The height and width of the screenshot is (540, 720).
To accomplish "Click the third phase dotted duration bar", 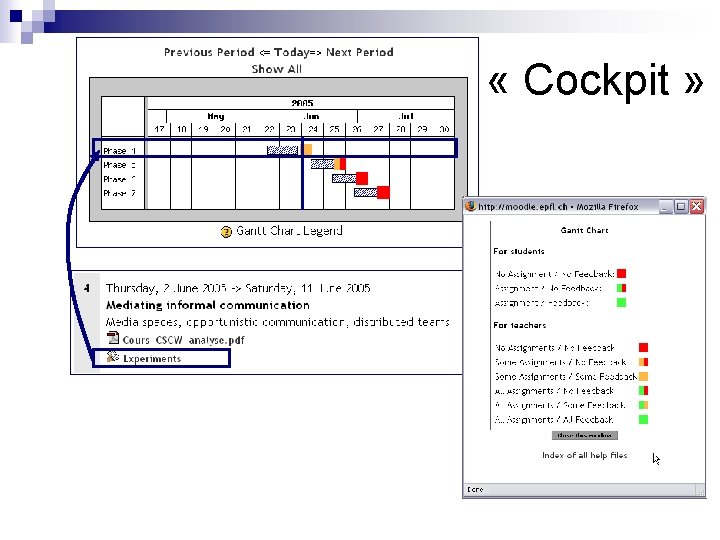I will [344, 178].
